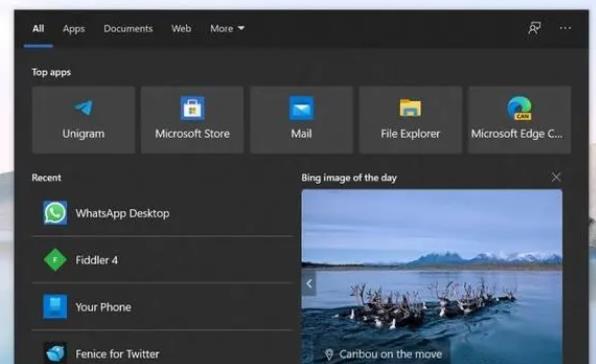Select 'Fenice for Twitter' text in Recent

(117, 354)
